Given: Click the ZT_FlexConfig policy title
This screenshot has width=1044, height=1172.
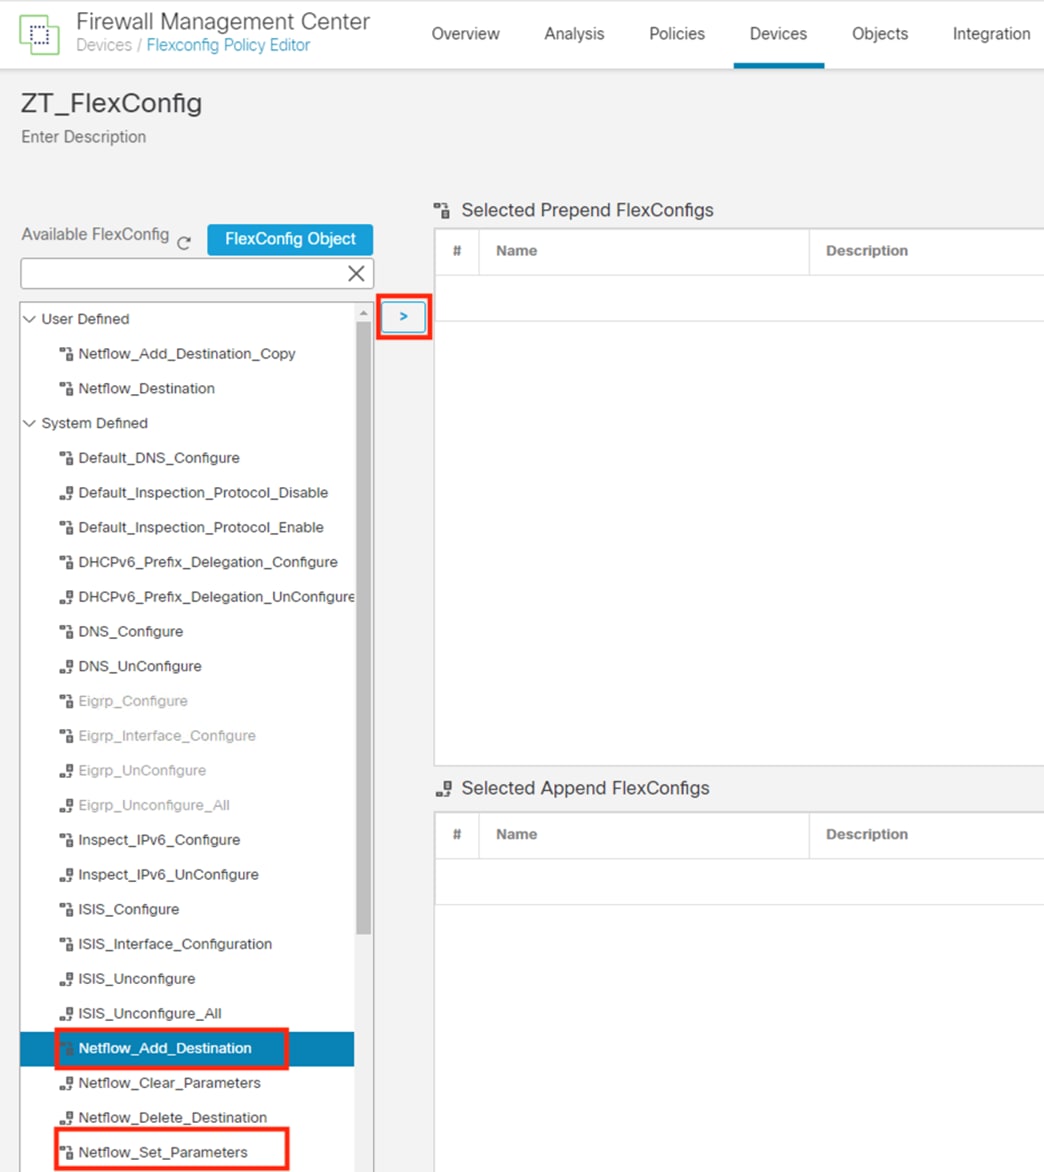Looking at the screenshot, I should coord(111,103).
